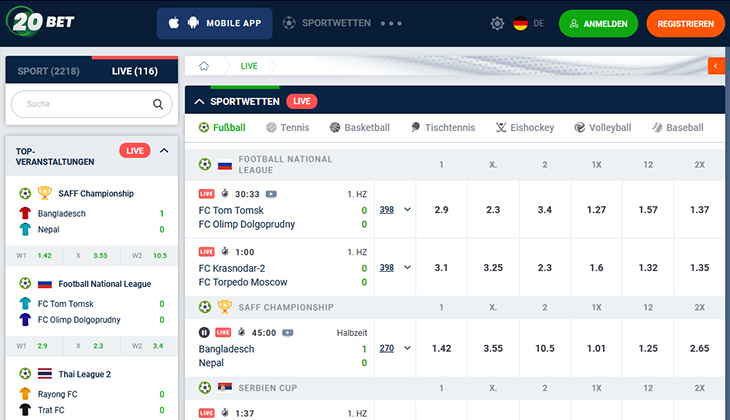Viewport: 730px width, 420px height.
Task: Select W1 1.42 odds for Bangladesch
Action: tap(34, 255)
